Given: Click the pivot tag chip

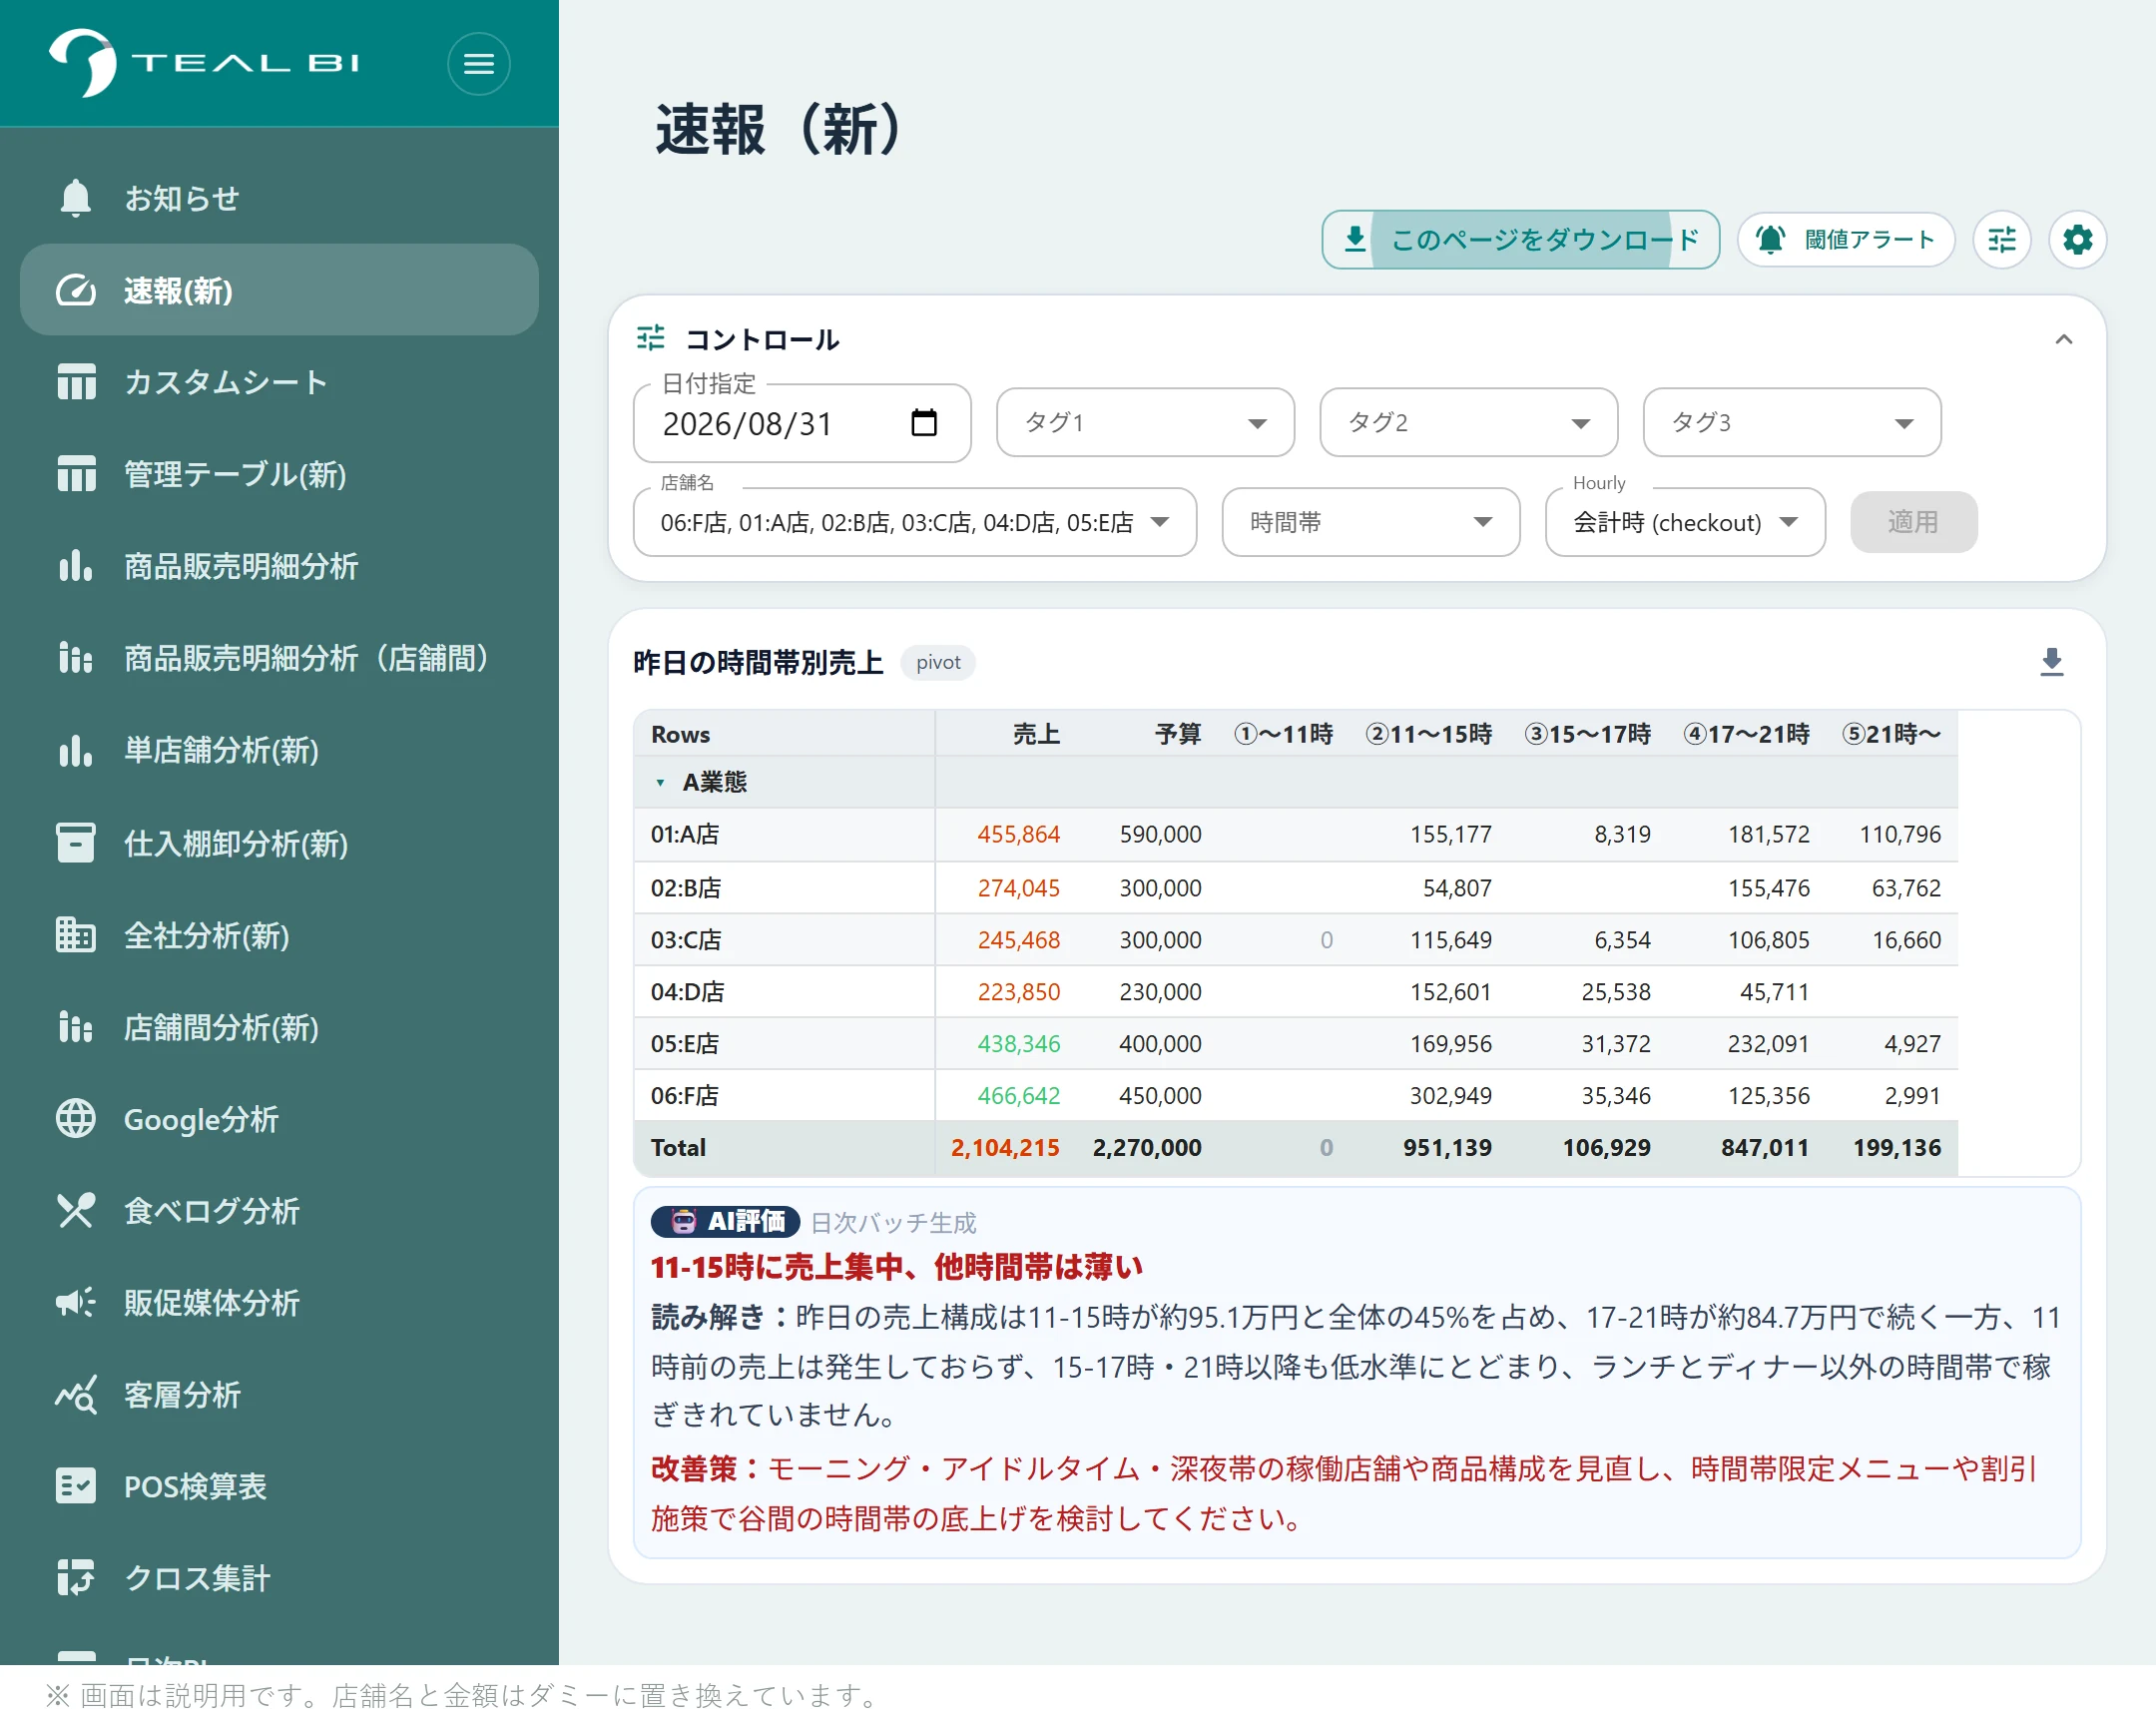Looking at the screenshot, I should point(937,662).
